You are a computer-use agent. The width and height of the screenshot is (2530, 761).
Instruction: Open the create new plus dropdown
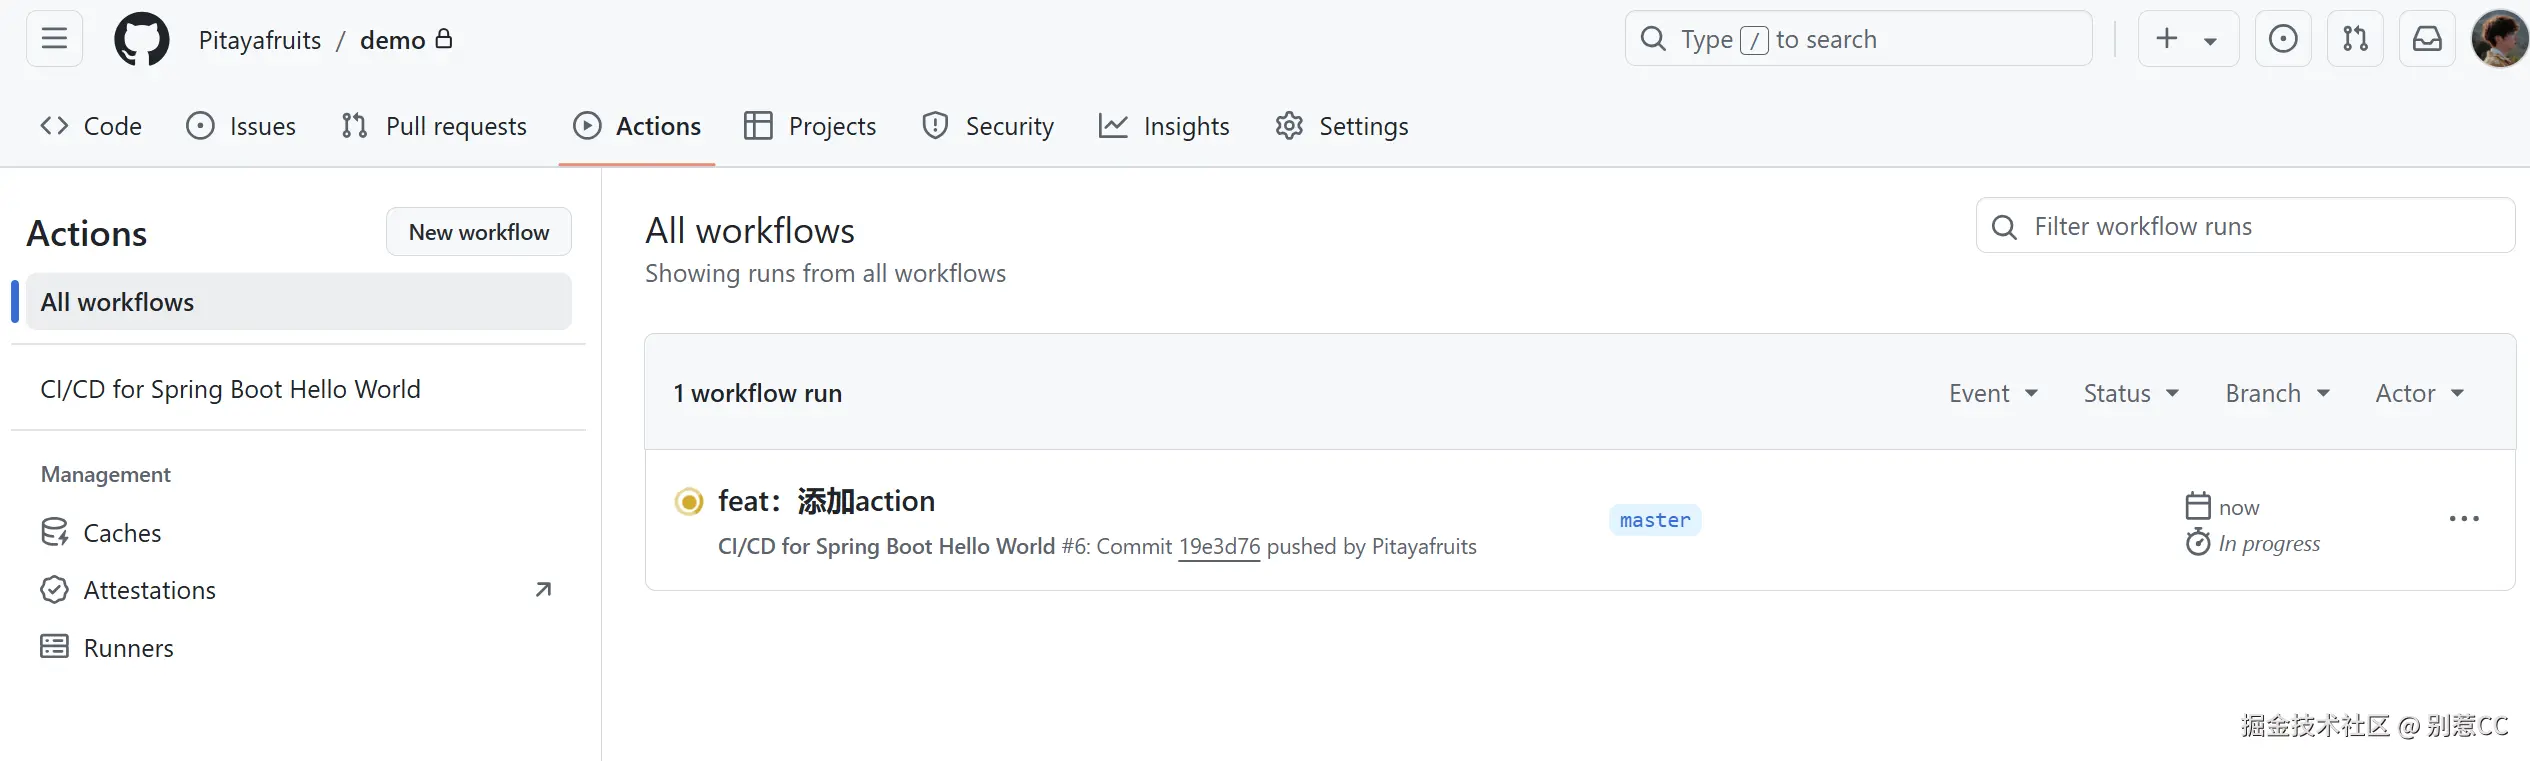pos(2188,39)
